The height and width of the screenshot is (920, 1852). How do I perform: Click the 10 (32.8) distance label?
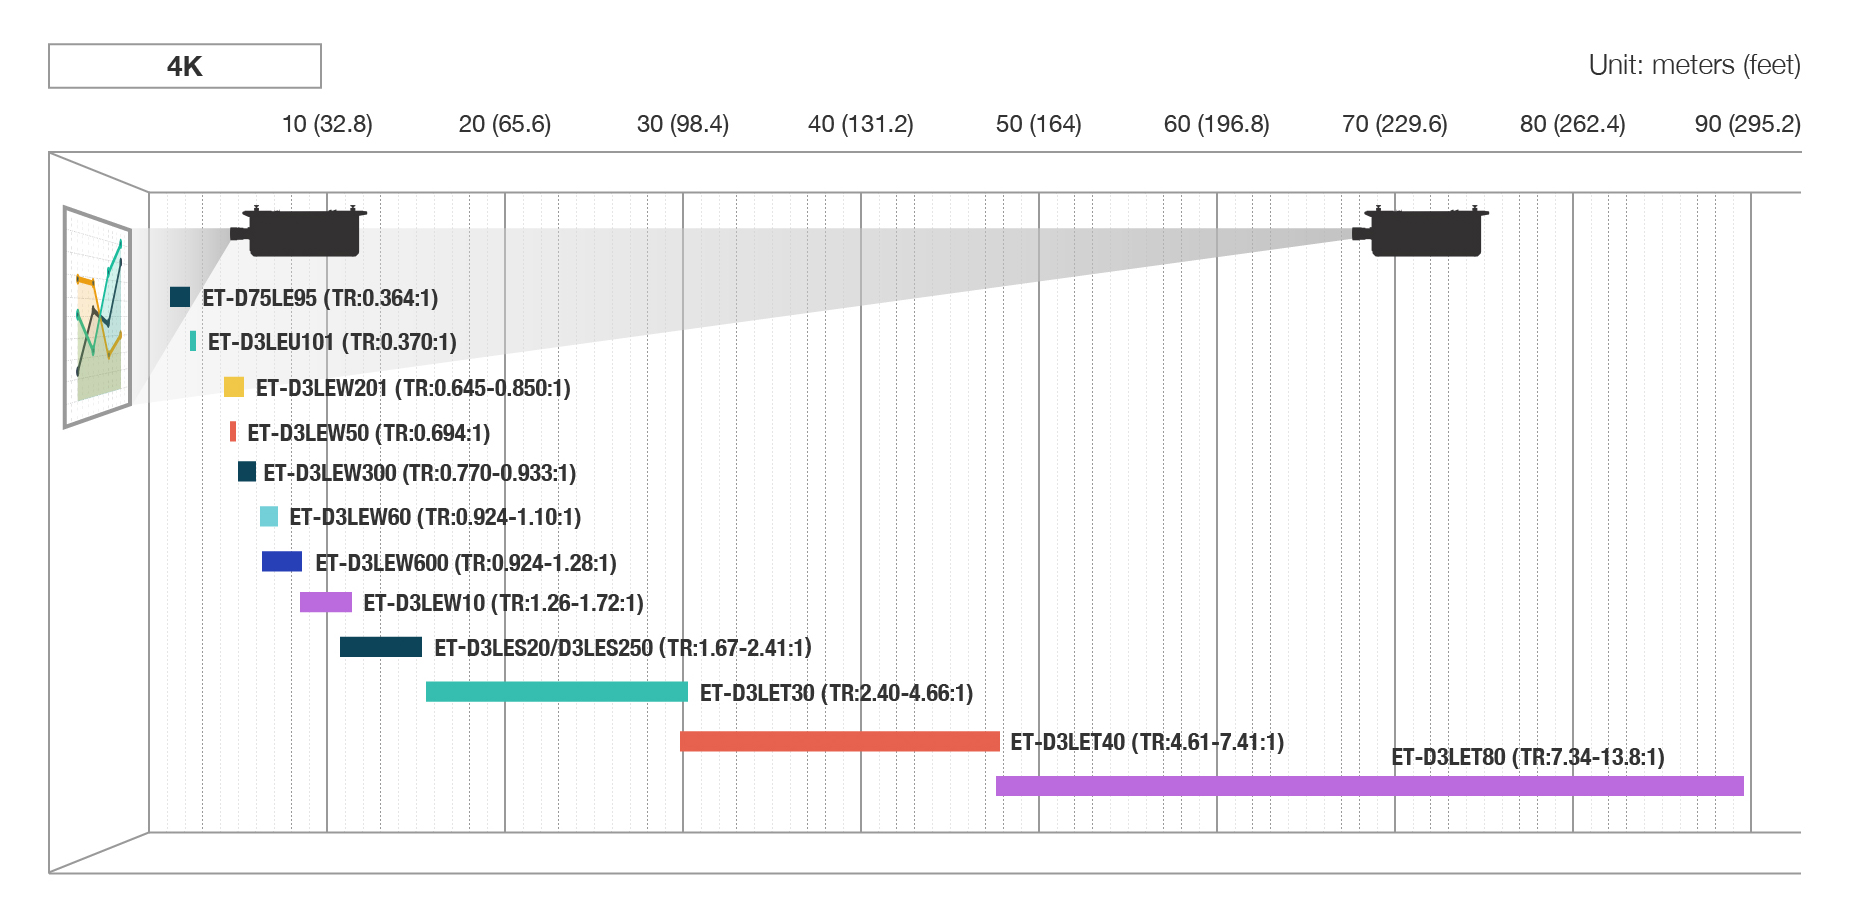pos(327,124)
